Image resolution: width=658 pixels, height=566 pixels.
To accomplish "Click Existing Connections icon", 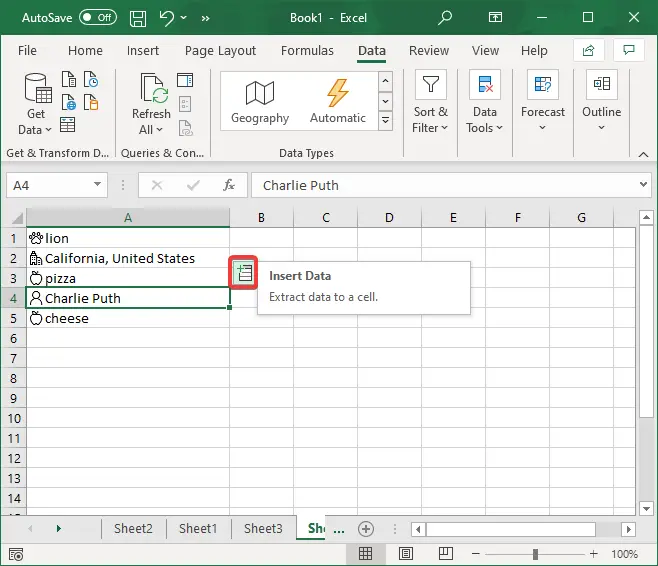I will (x=91, y=102).
